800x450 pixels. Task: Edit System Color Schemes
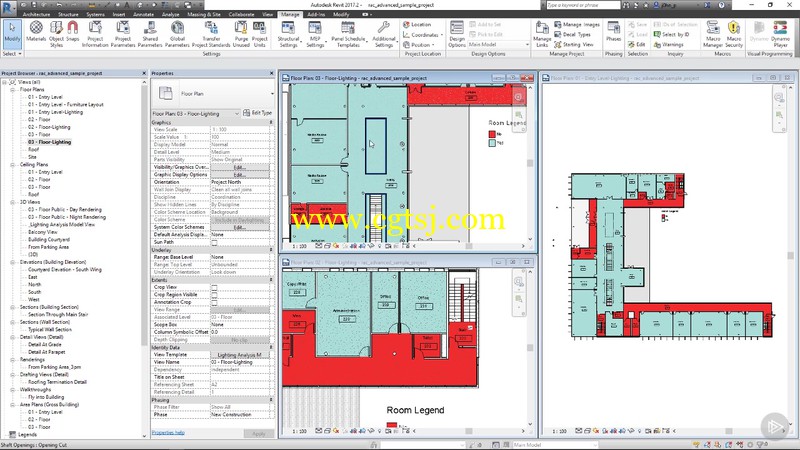pos(240,227)
